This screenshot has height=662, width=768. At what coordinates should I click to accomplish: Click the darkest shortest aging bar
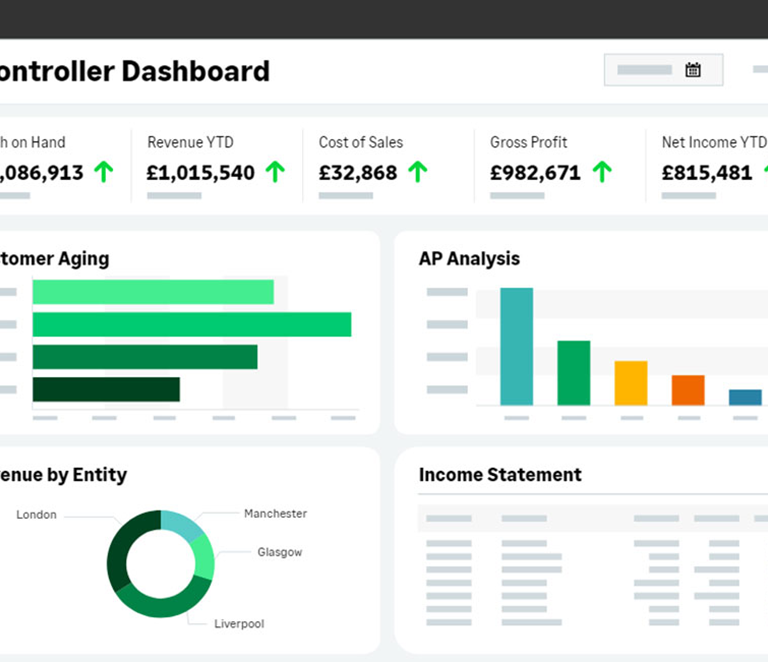tap(106, 389)
